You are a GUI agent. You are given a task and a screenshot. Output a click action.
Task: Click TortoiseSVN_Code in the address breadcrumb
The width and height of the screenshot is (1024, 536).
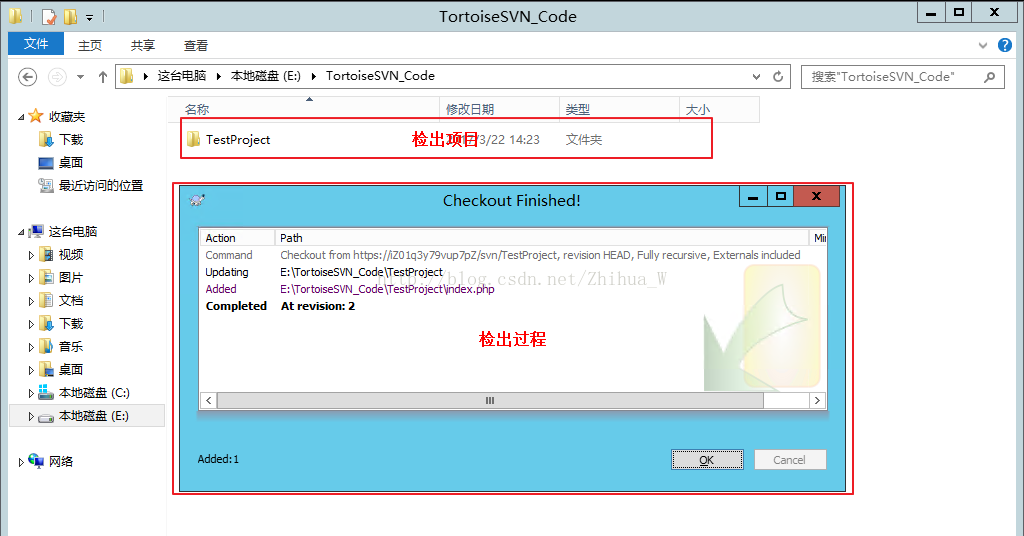coord(380,76)
